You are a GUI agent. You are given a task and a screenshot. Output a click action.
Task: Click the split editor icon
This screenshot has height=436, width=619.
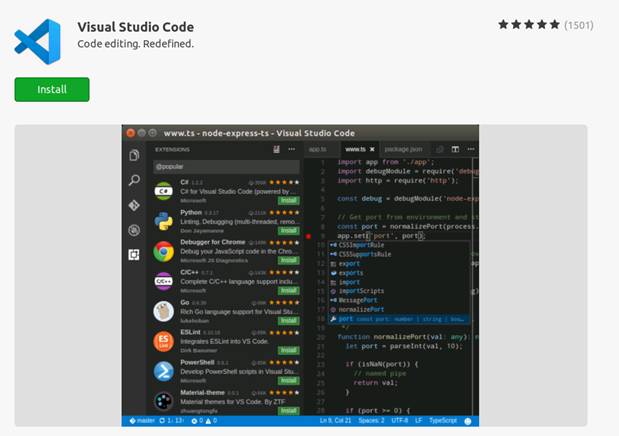point(455,149)
